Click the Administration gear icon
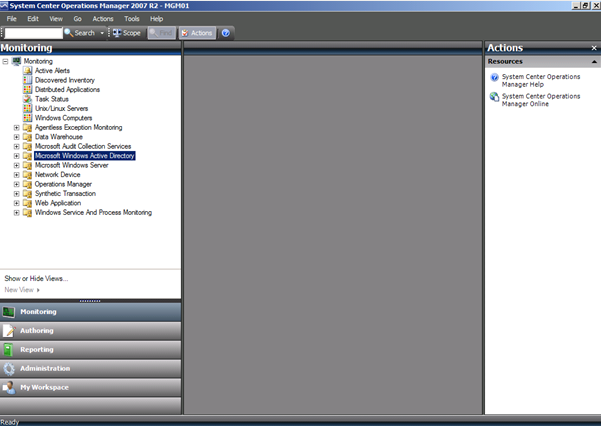Viewport: 601px width, 426px height. 9,368
